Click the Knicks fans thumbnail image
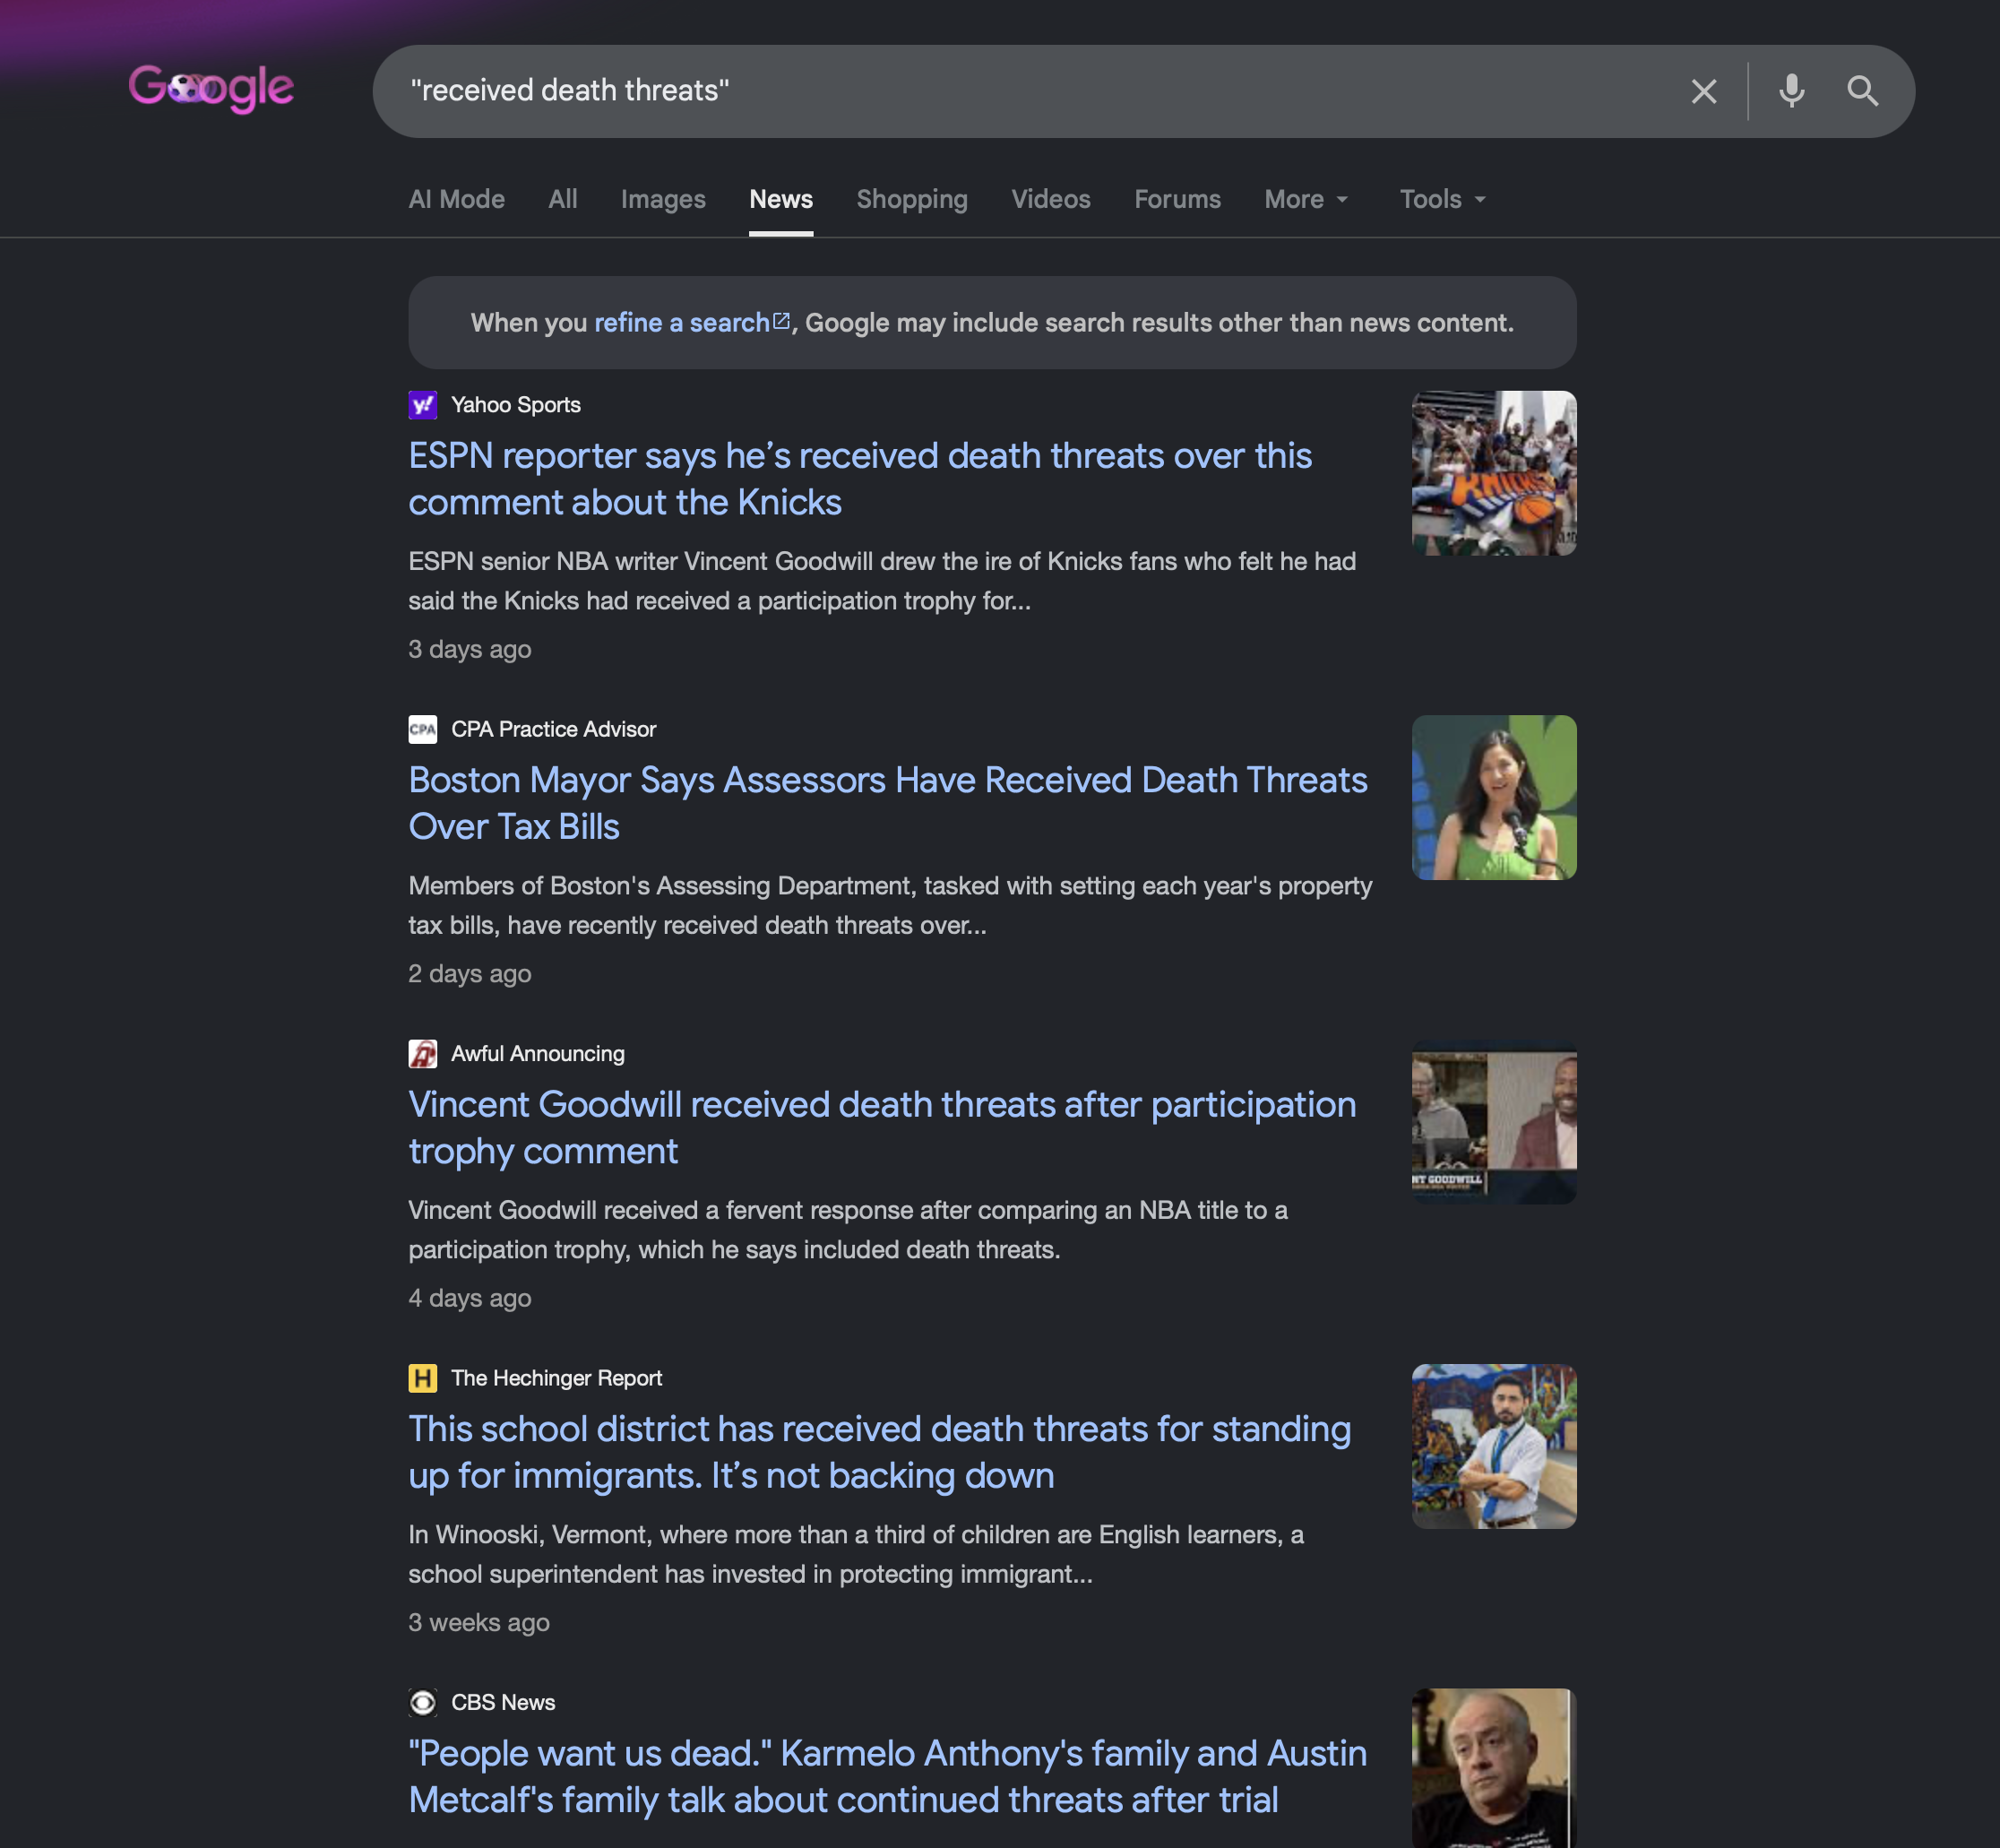2000x1848 pixels. coord(1494,473)
